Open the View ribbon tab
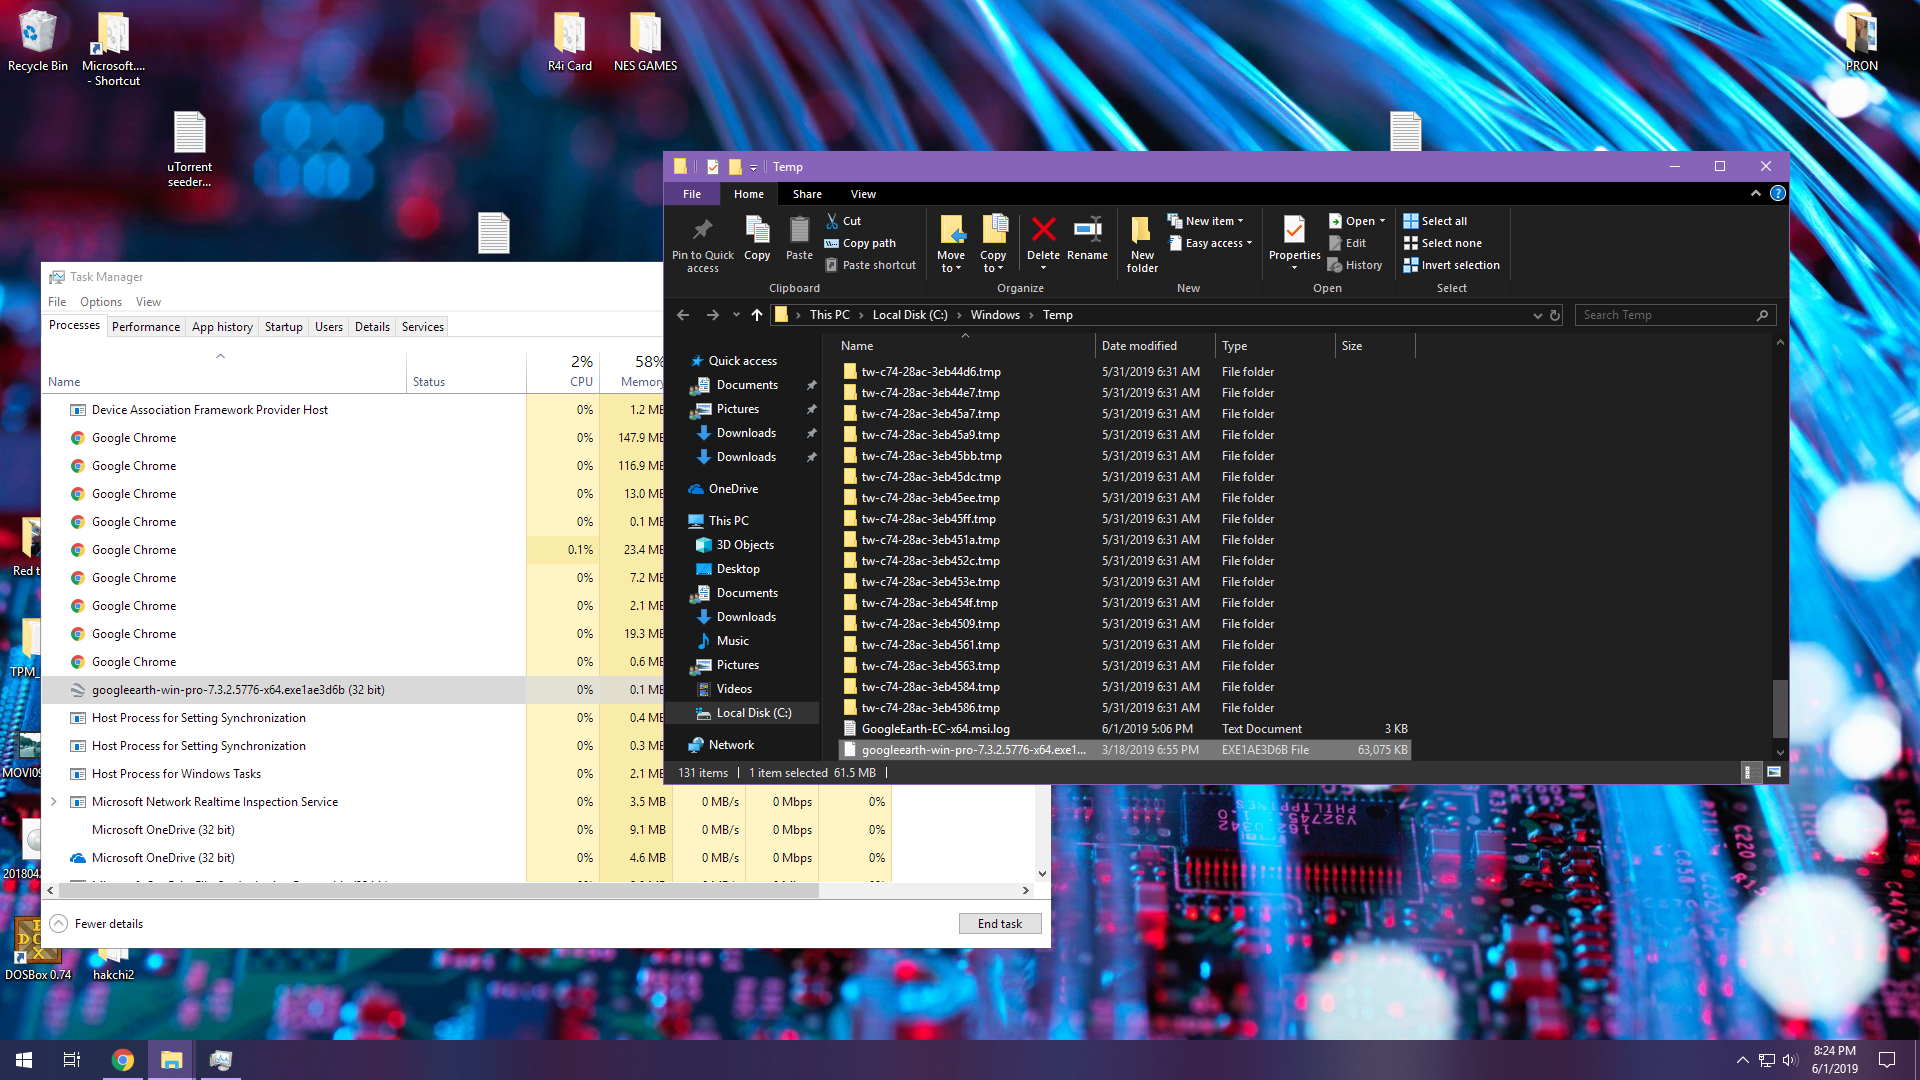Screen dimensions: 1920x1080 click(x=863, y=194)
